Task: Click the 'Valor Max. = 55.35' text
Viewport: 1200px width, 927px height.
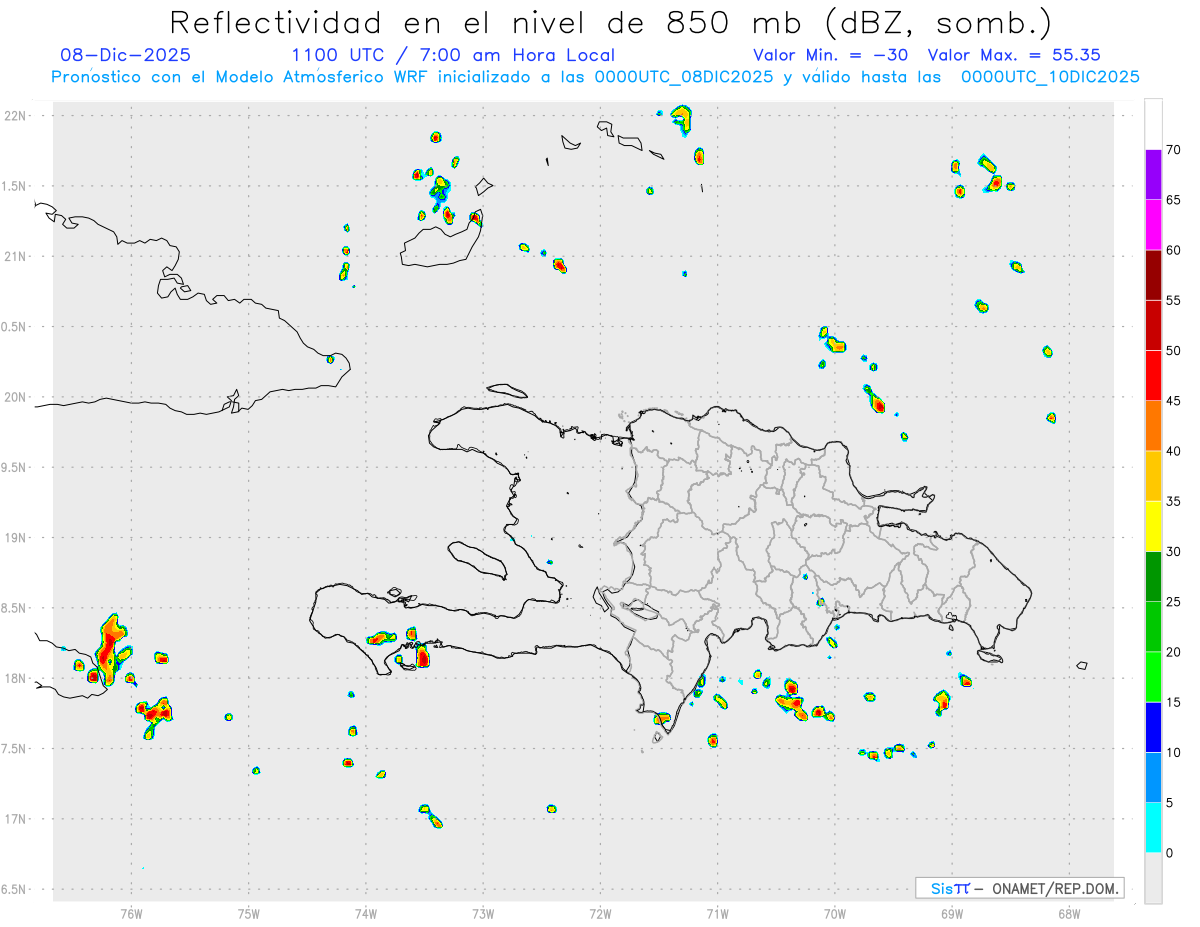Action: point(1014,55)
